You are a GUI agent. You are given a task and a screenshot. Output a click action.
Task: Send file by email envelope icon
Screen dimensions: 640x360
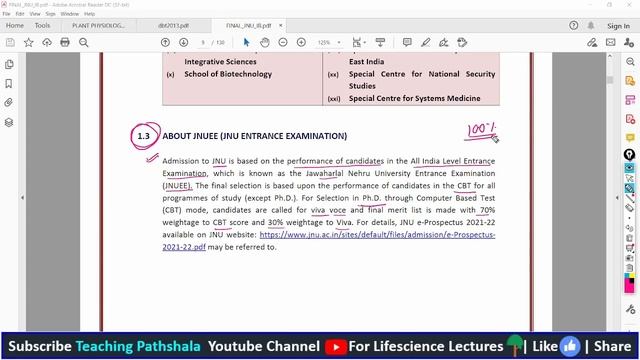[x=611, y=42]
